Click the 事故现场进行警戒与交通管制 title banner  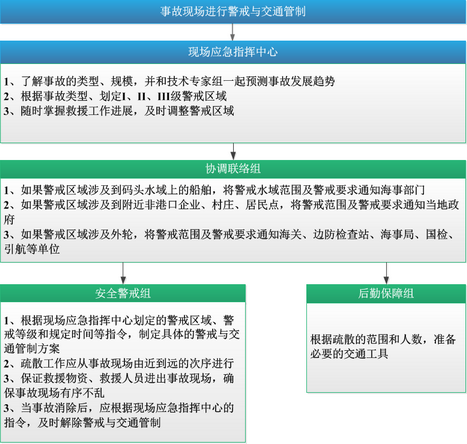pos(233,12)
